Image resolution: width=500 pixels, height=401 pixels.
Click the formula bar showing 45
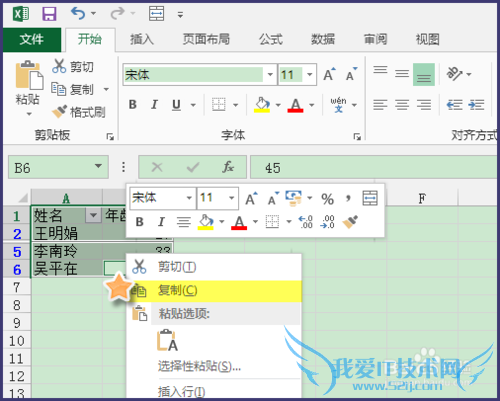[373, 167]
